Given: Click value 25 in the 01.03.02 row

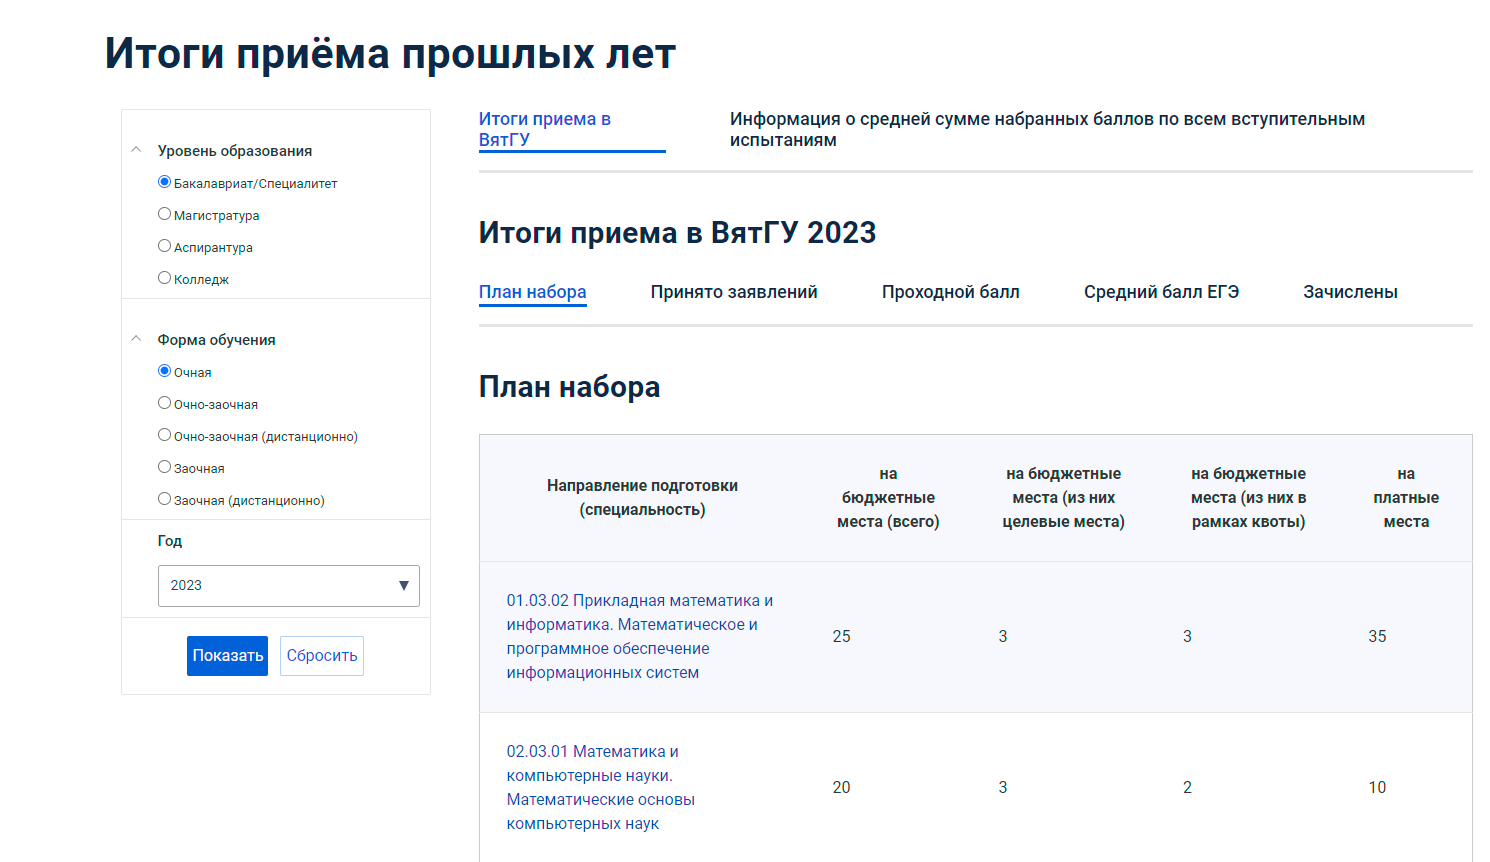Looking at the screenshot, I should pyautogui.click(x=842, y=637).
